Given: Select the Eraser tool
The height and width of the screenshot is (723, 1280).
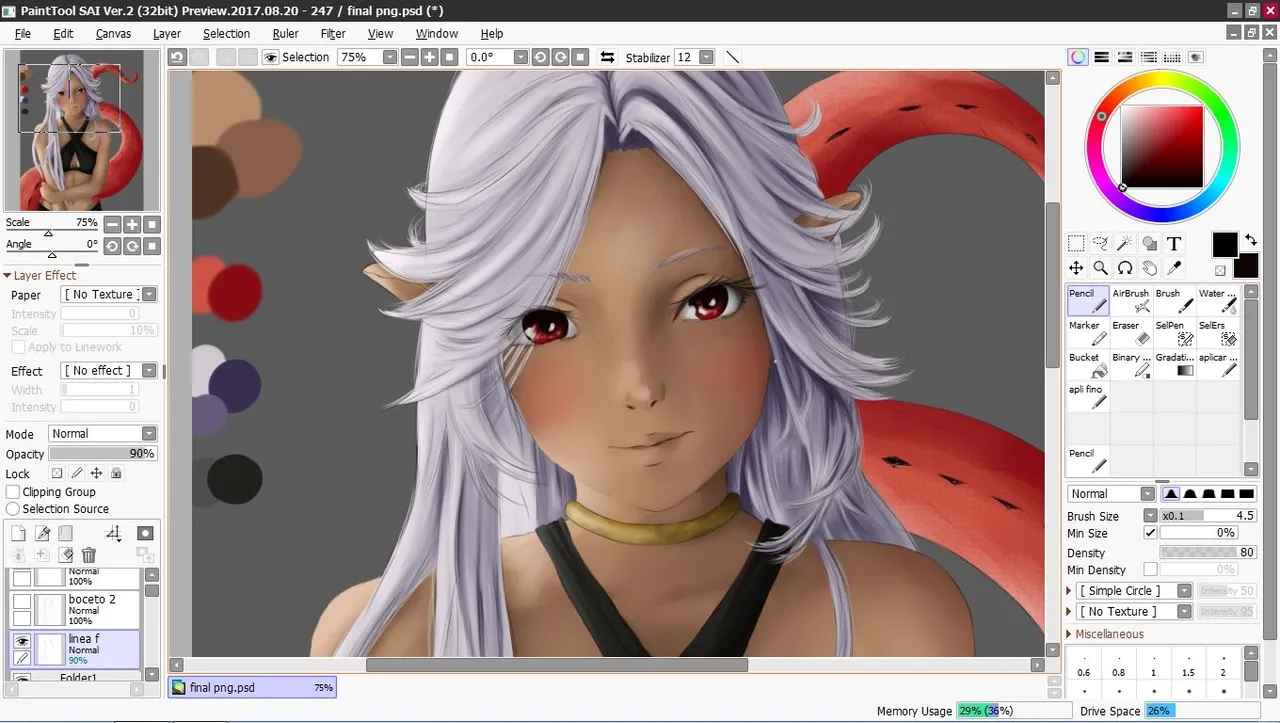Looking at the screenshot, I should 1131,333.
